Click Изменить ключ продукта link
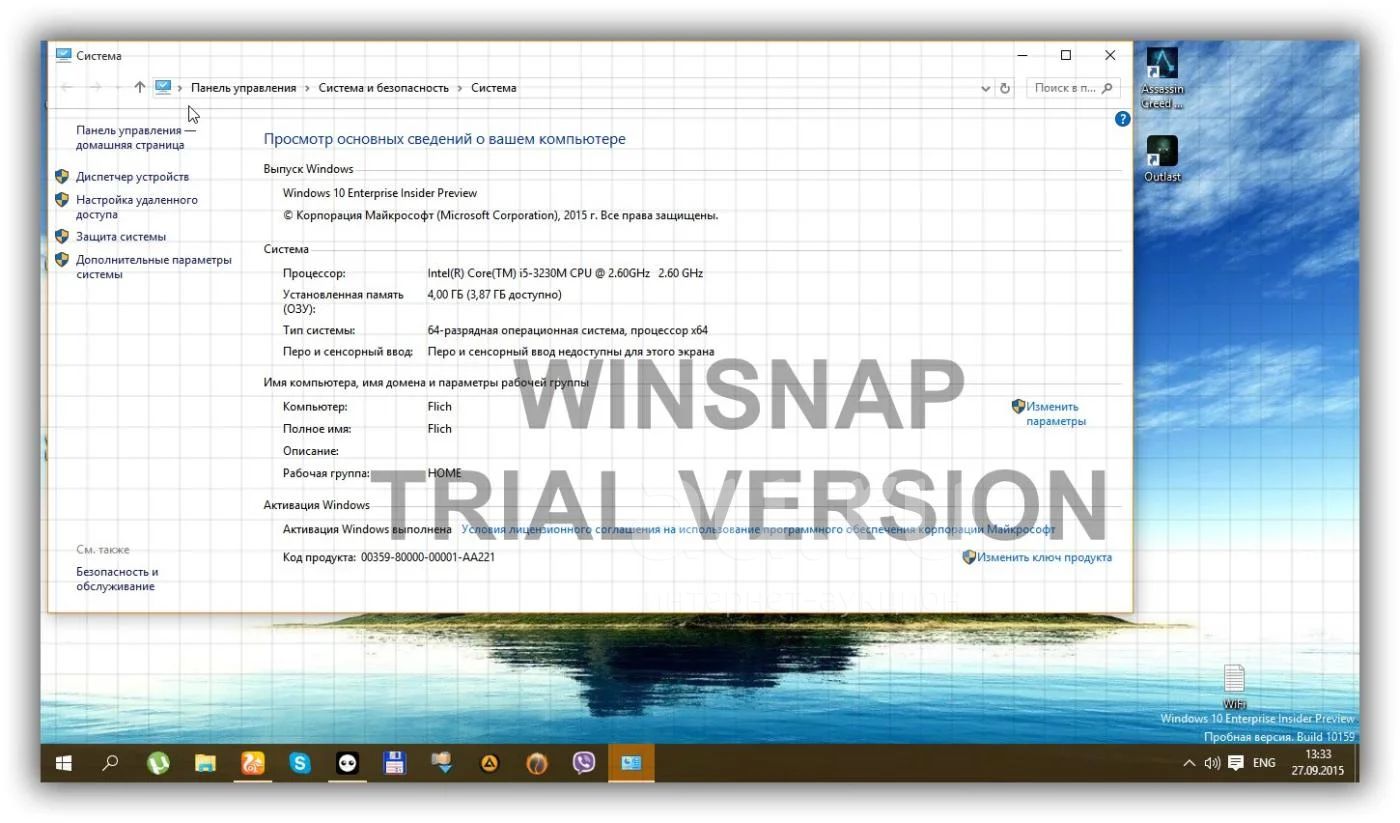Image resolution: width=1400 pixels, height=823 pixels. [1044, 557]
